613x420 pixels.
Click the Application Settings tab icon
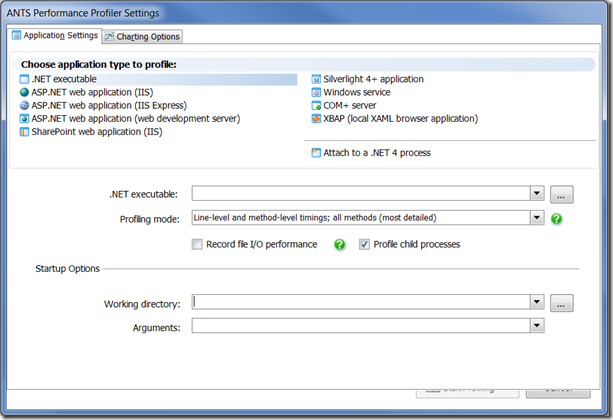click(x=16, y=35)
